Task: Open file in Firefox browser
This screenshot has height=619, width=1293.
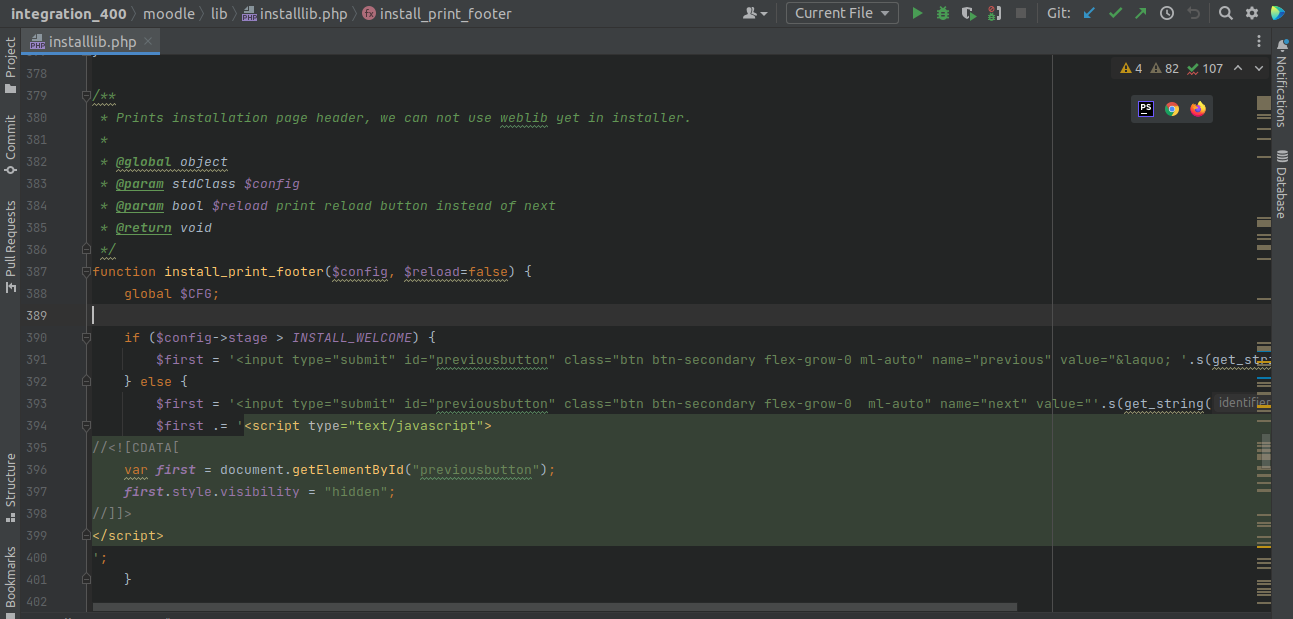Action: tap(1198, 109)
